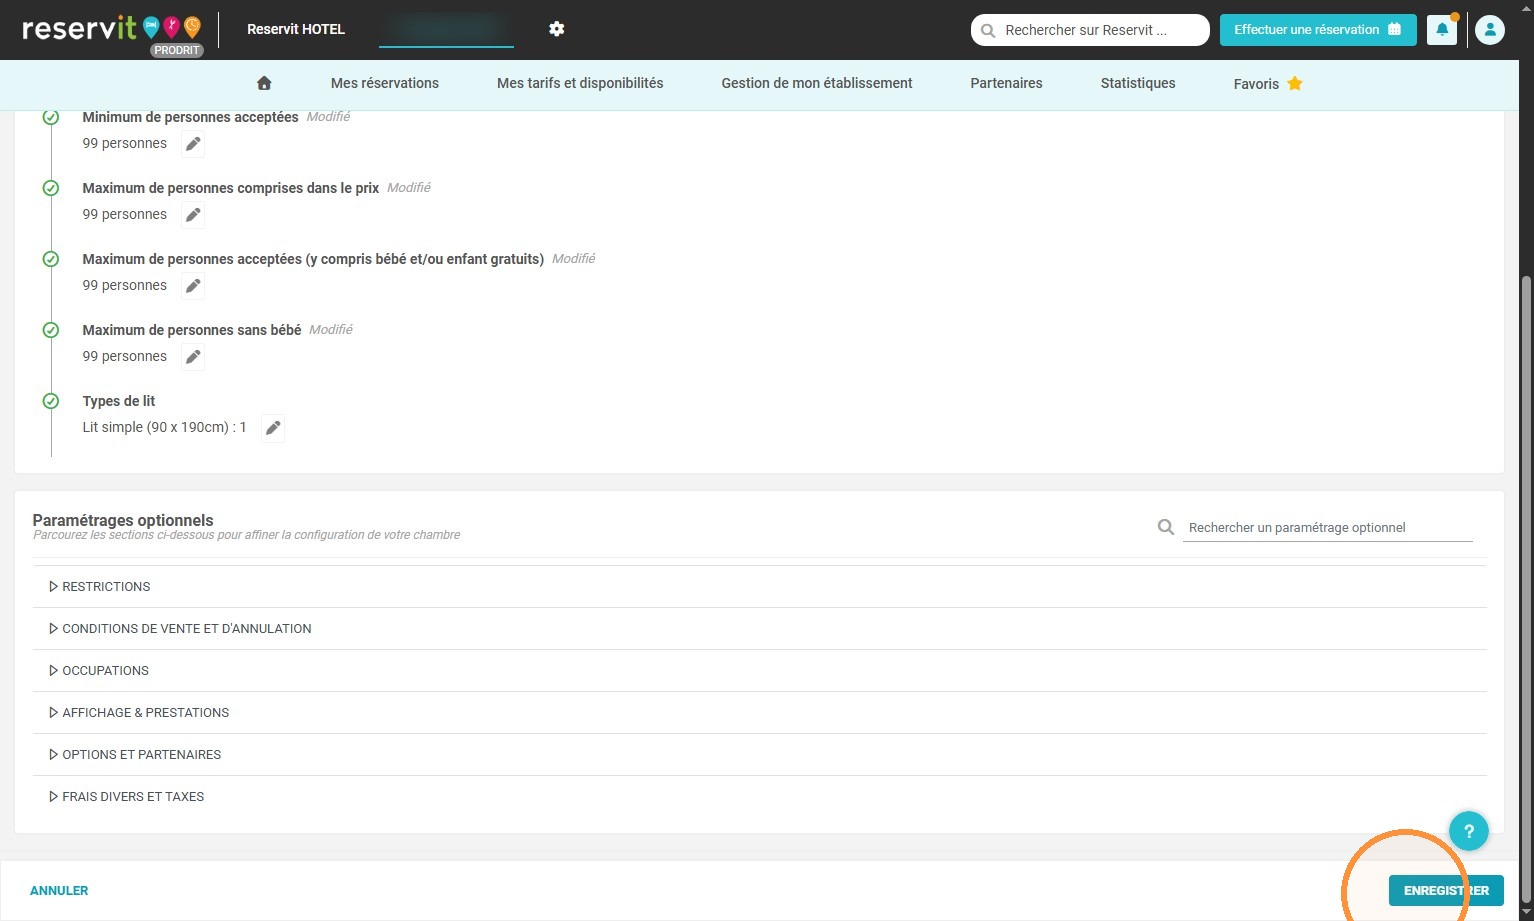Click the Lit simple (90 x 190cm) : 1 text
1534x921 pixels.
pyautogui.click(x=164, y=427)
